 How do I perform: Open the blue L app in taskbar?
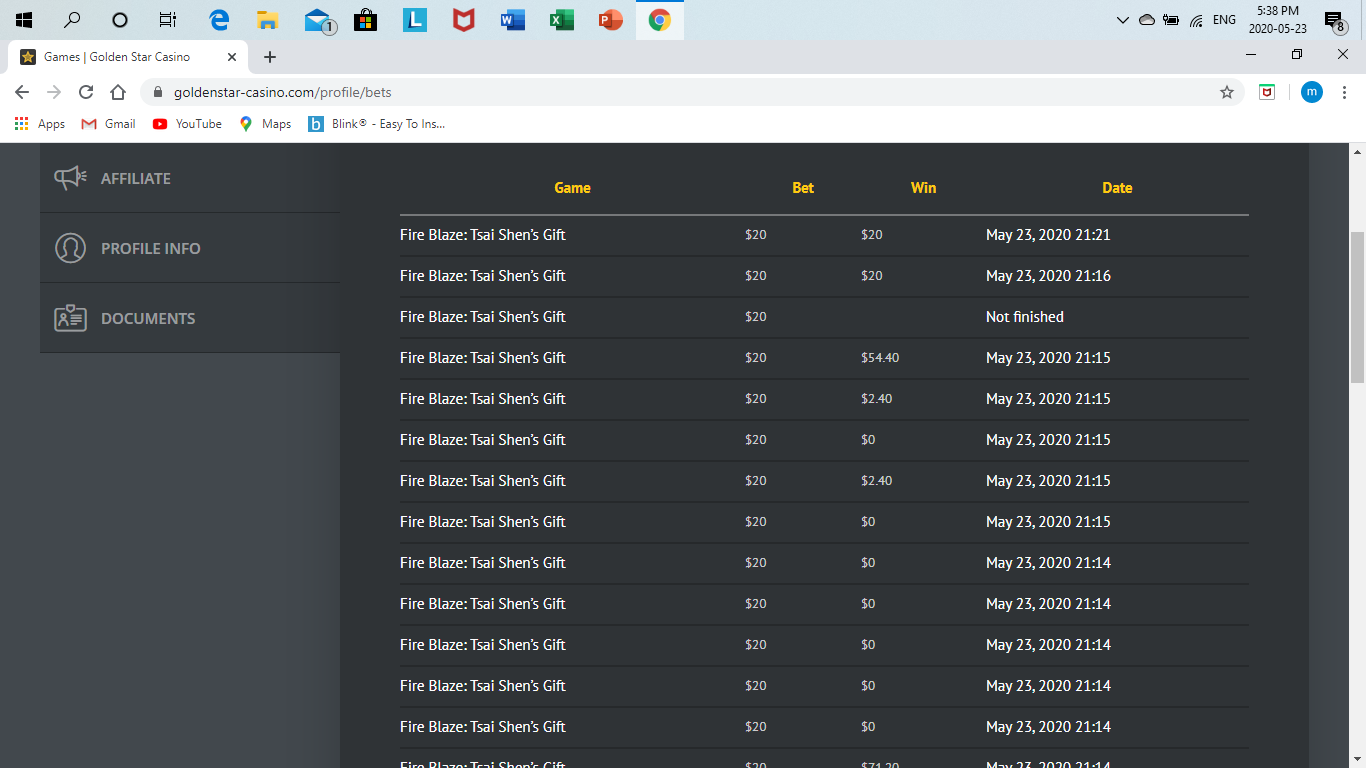(415, 20)
